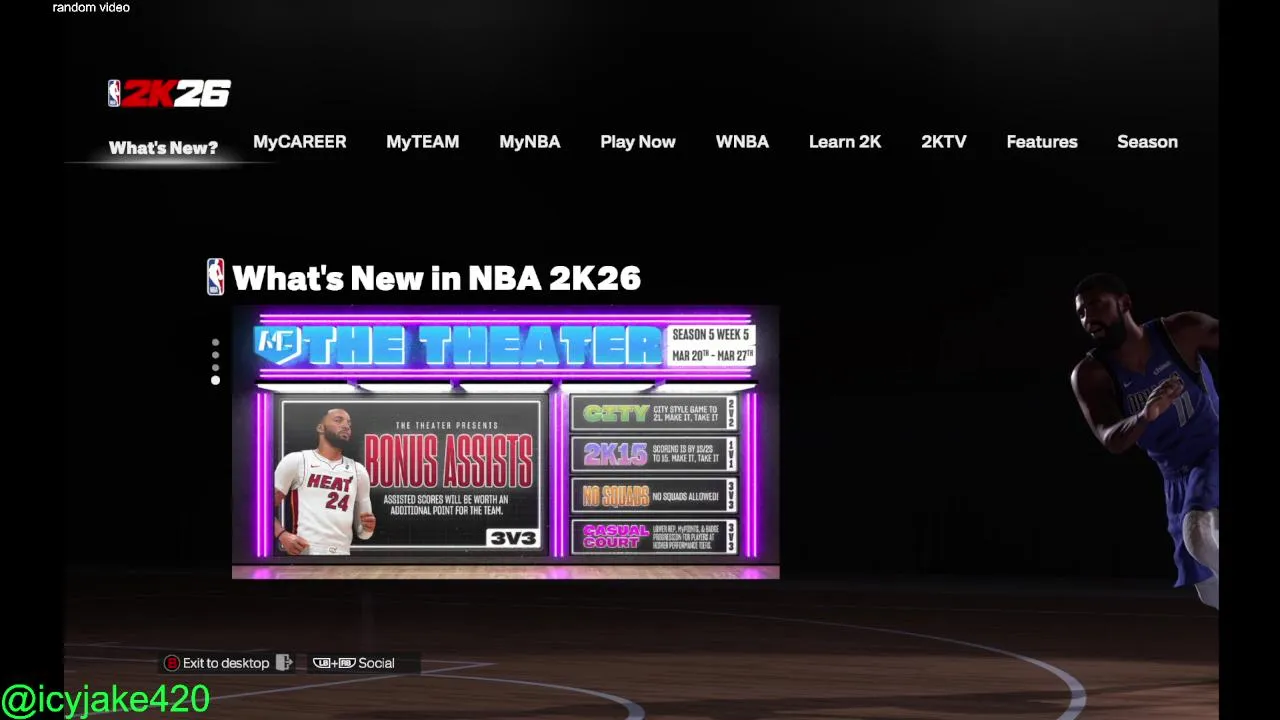
Task: Select the fourth highlighted carousel dot
Action: (215, 380)
